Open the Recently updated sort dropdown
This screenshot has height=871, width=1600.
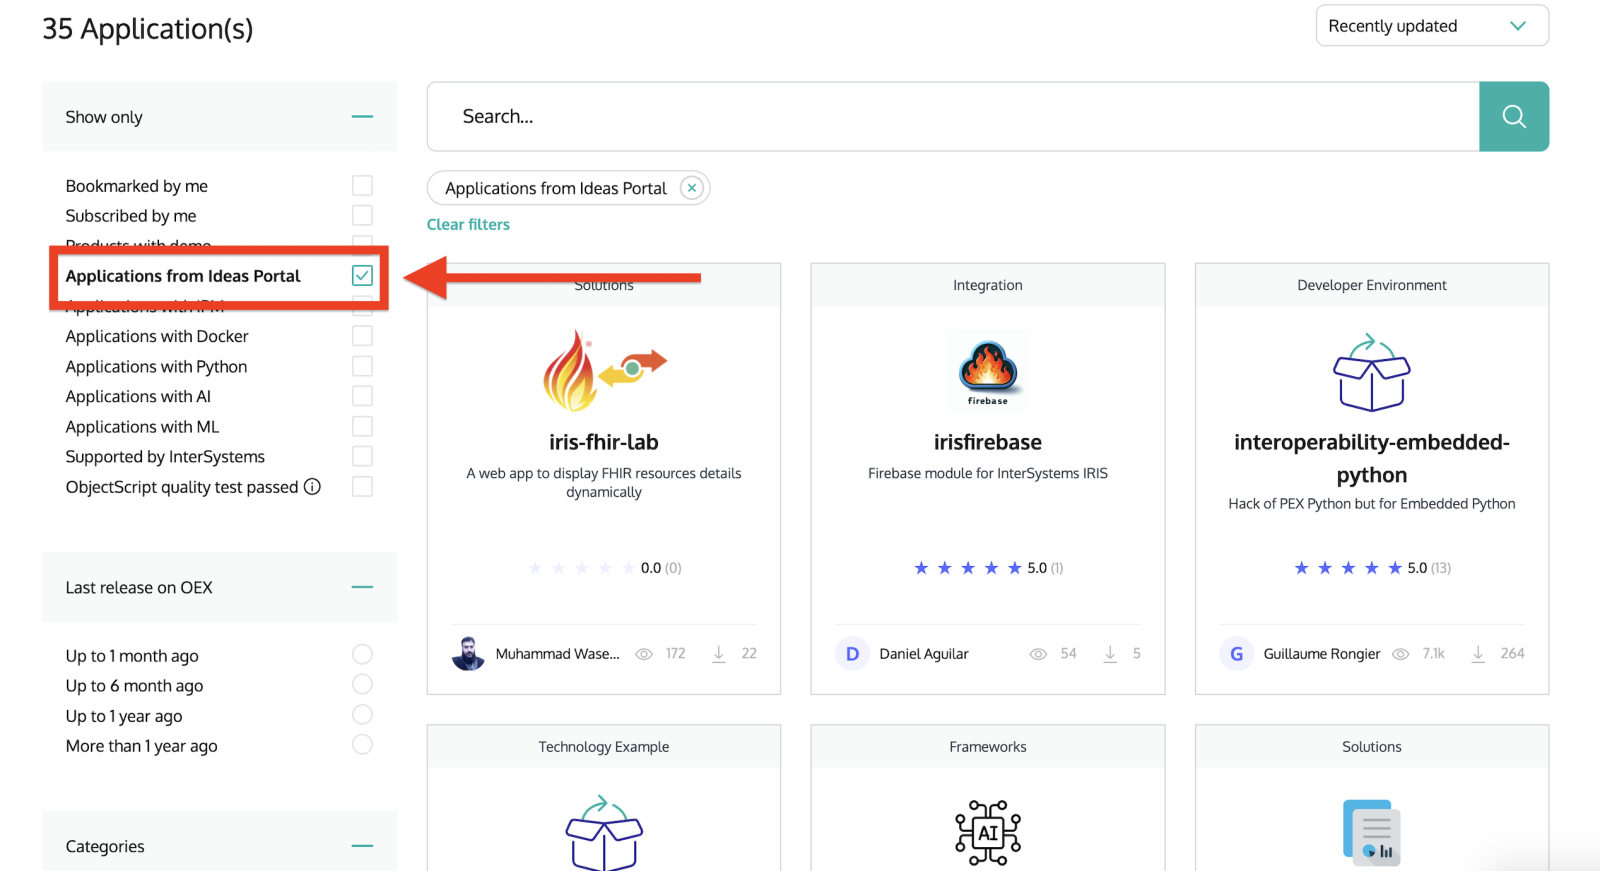(1432, 26)
